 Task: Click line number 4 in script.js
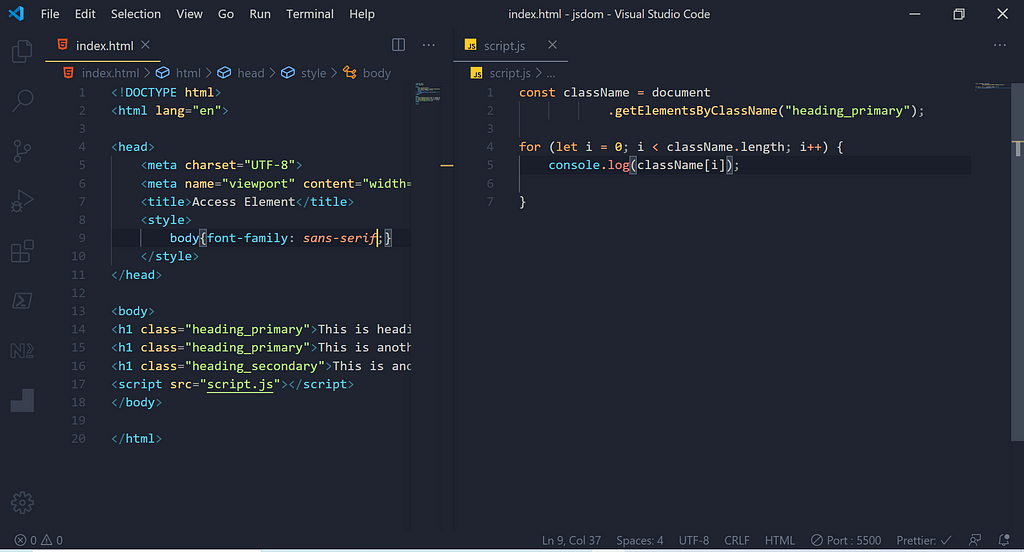[490, 147]
